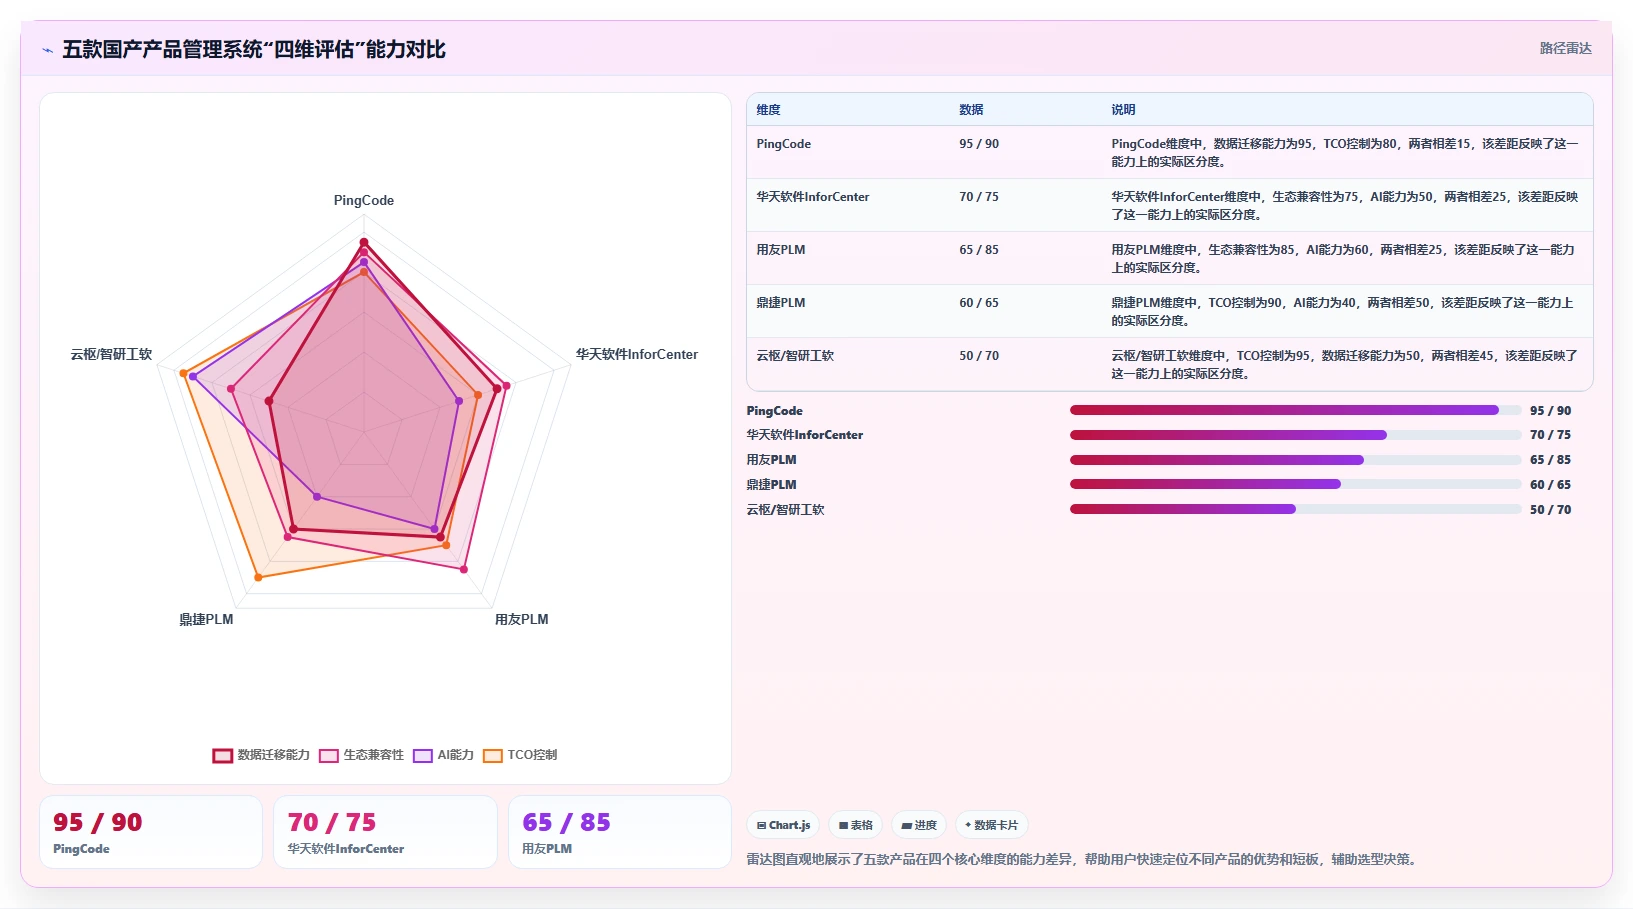Click the 65 / 85 value beside the progress bars

pos(1550,460)
